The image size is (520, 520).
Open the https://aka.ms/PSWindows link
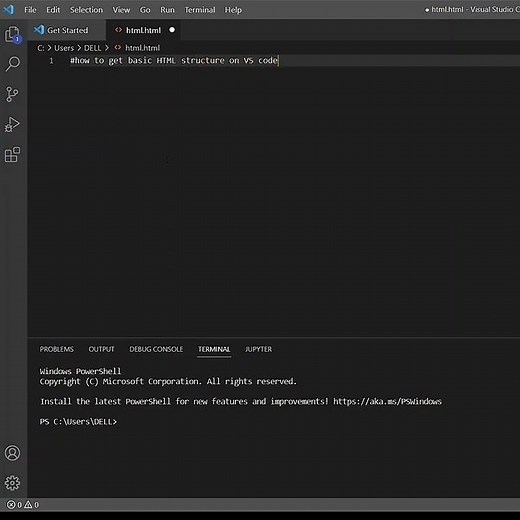pyautogui.click(x=387, y=401)
